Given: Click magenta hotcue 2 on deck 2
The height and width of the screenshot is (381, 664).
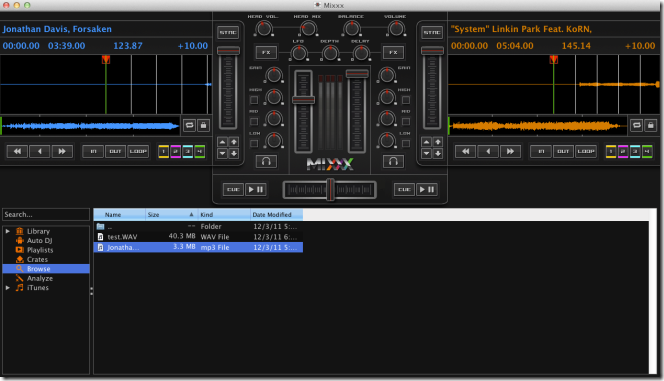Looking at the screenshot, I should click(623, 151).
